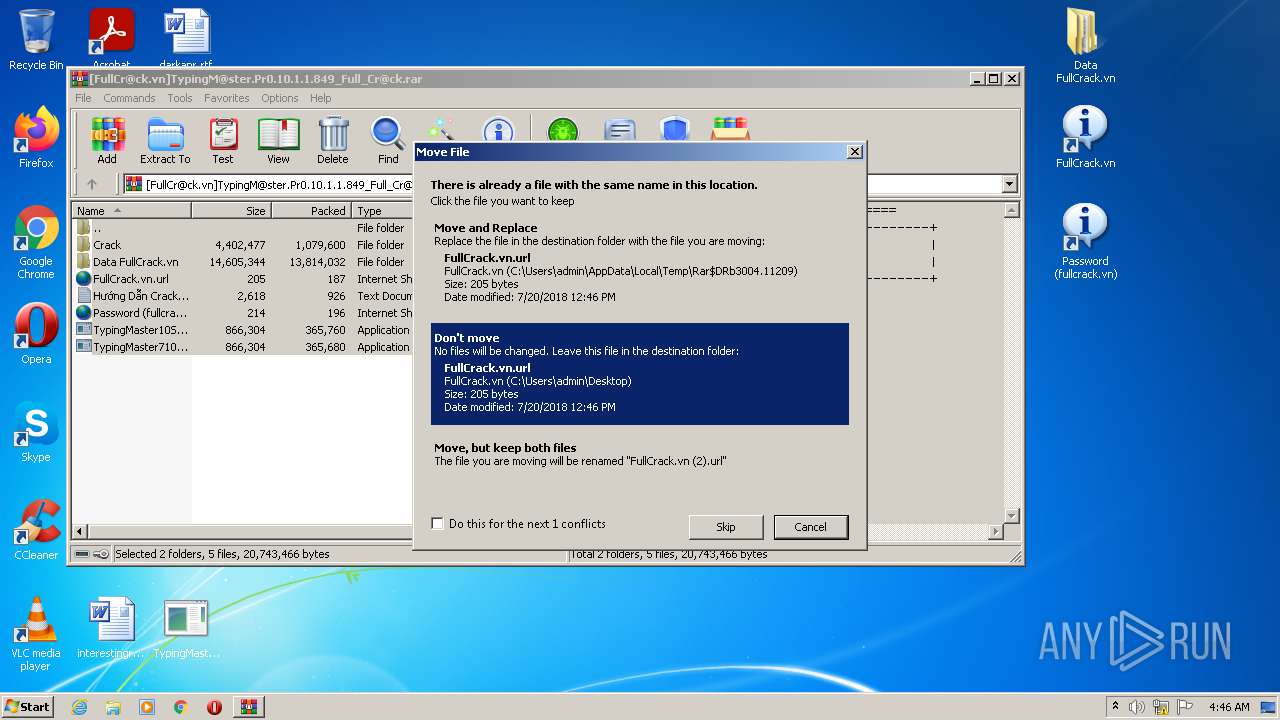The width and height of the screenshot is (1280, 720).
Task: Click the Opera taskbar icon
Action: (214, 707)
